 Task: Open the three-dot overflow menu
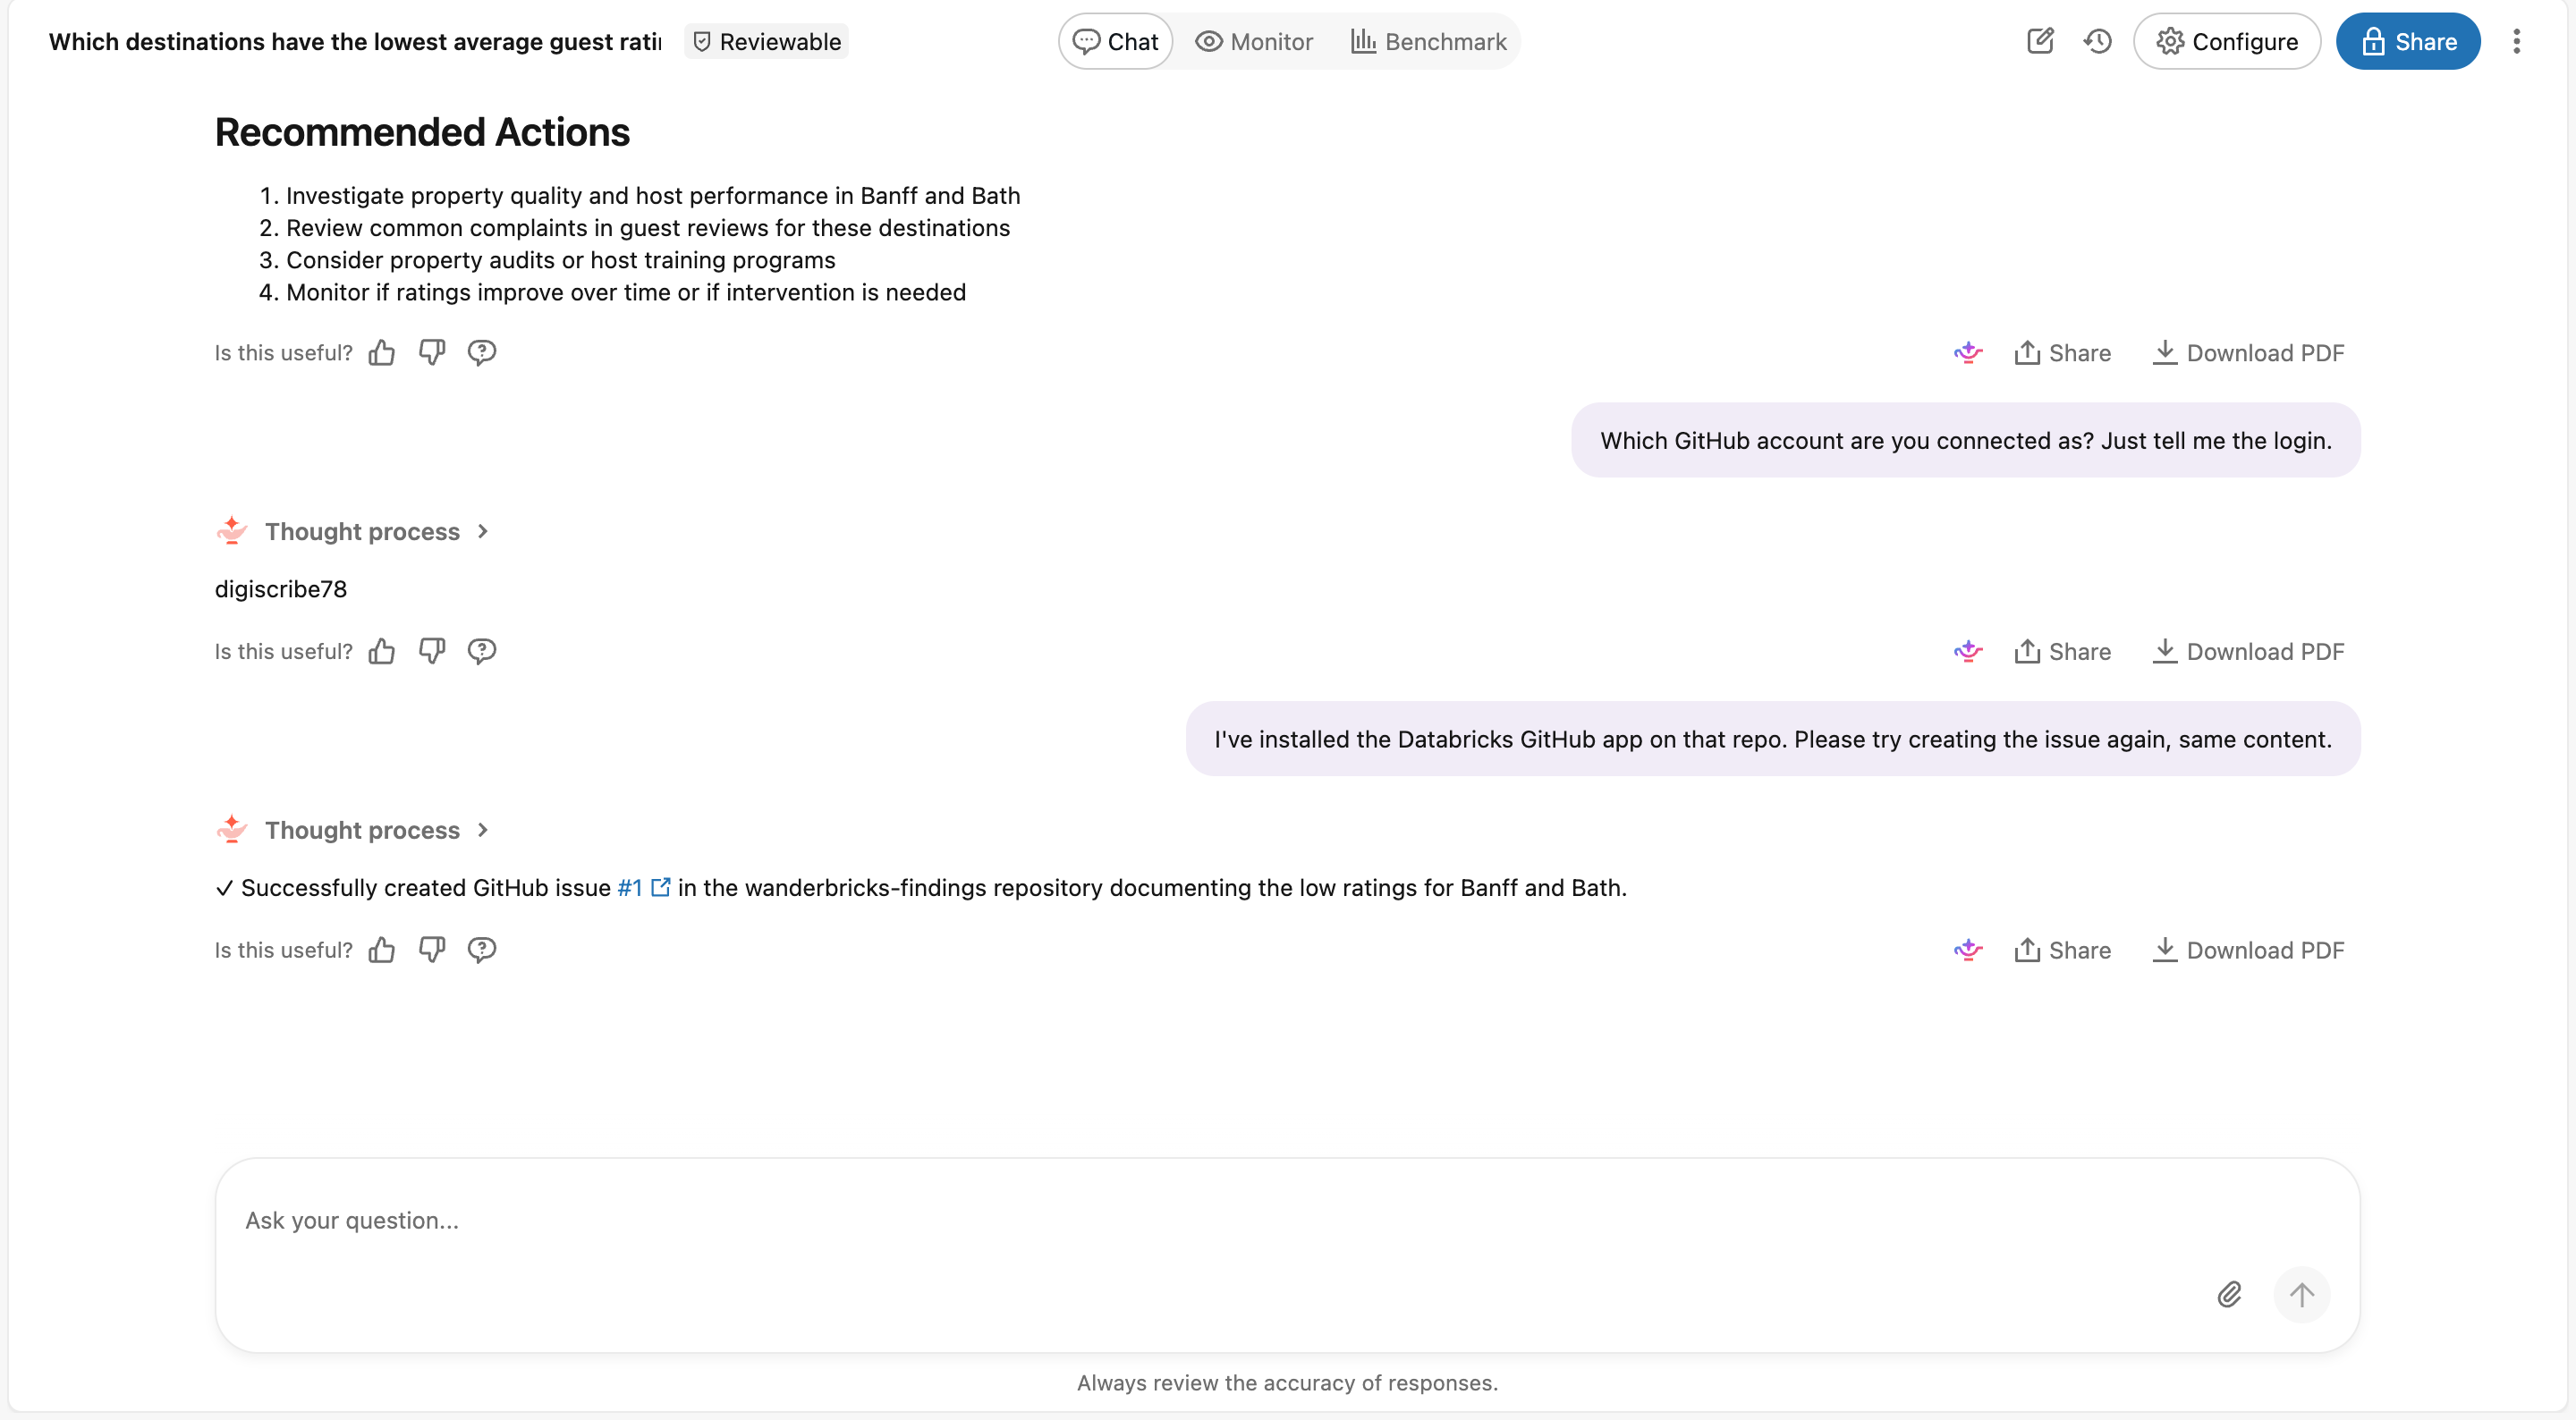tap(2516, 41)
